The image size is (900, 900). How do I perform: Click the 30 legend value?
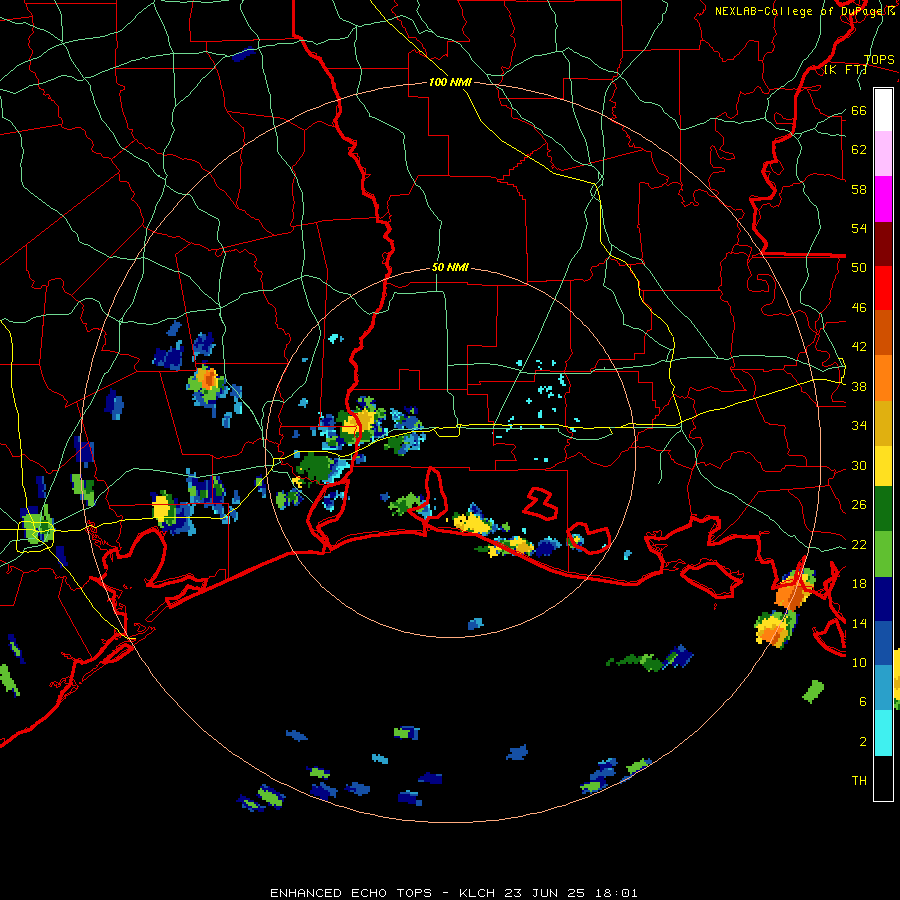(x=859, y=465)
